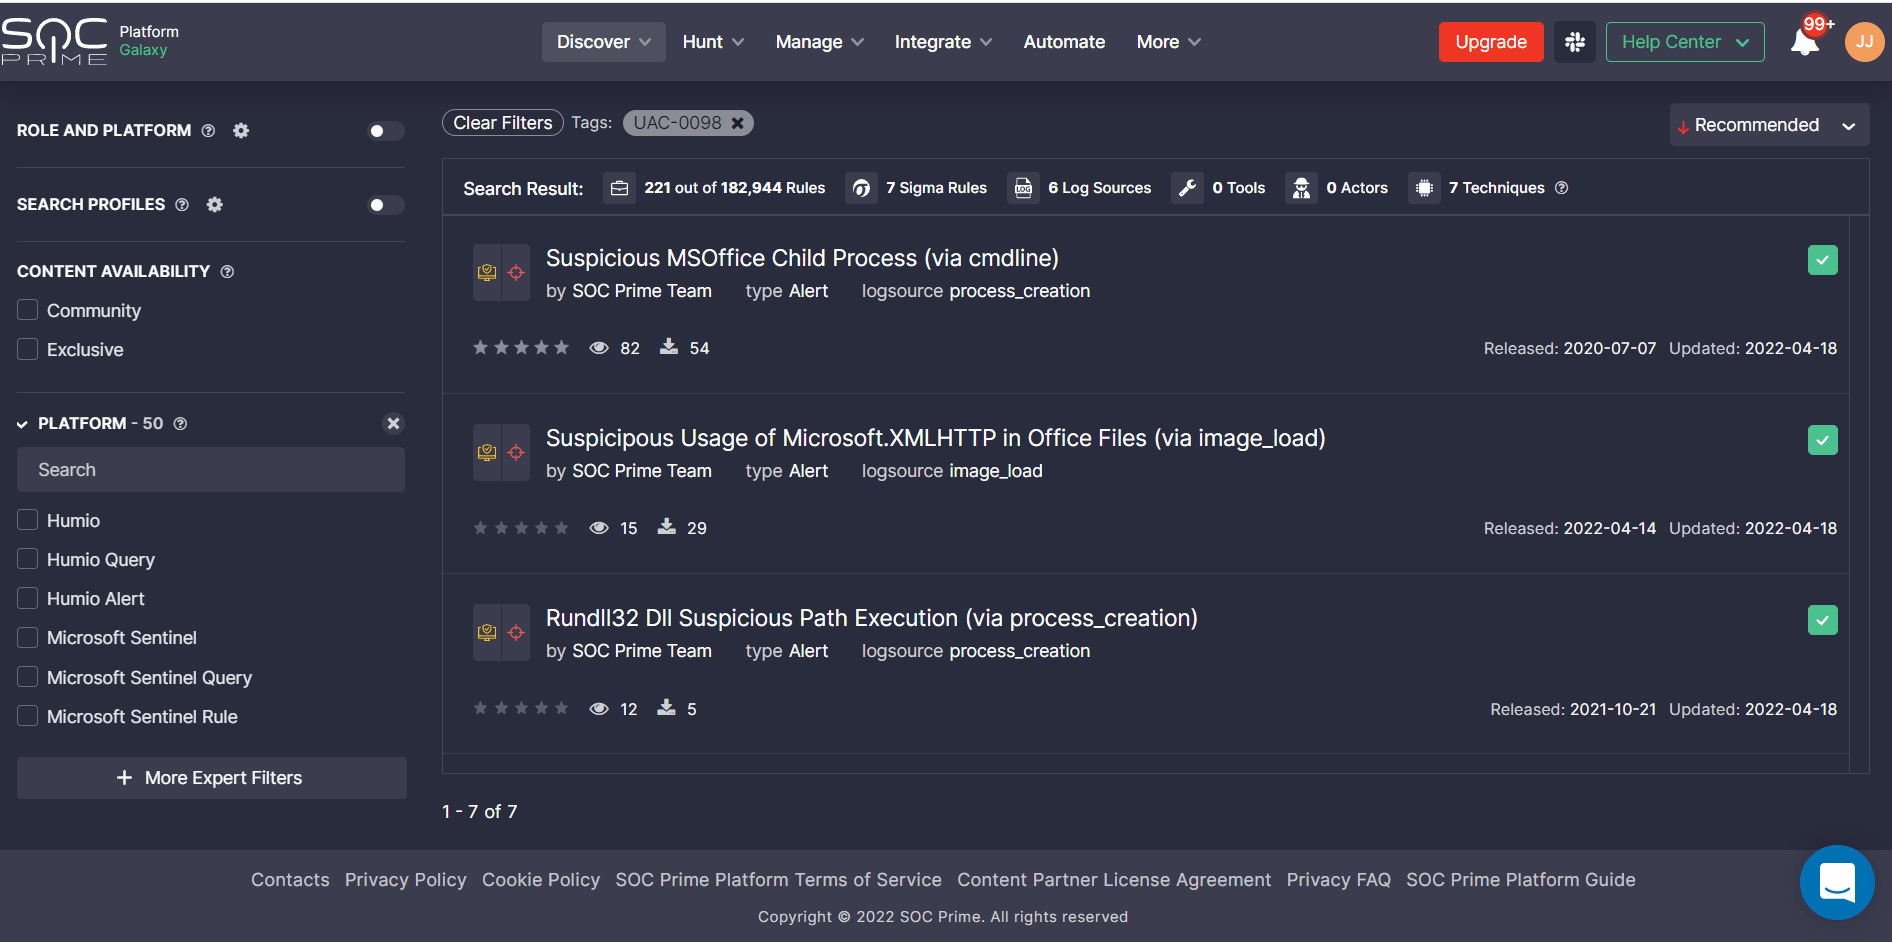Click download icon on Microsoft.XMLHTTP rule
1892x942 pixels.
pyautogui.click(x=666, y=527)
